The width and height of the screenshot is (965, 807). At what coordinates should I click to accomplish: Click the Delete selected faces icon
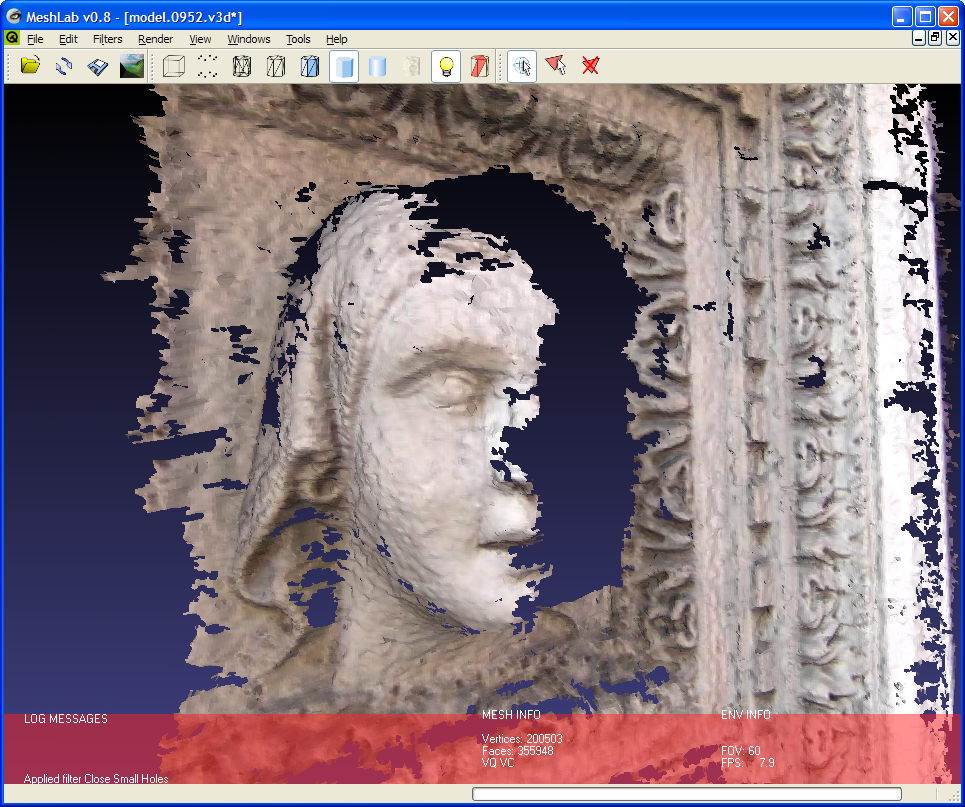click(x=591, y=67)
